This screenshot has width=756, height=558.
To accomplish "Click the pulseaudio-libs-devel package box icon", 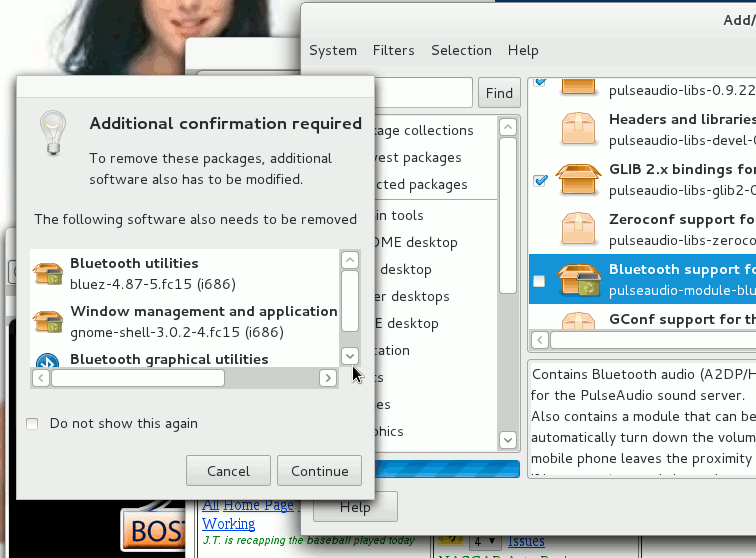I will coord(578,129).
